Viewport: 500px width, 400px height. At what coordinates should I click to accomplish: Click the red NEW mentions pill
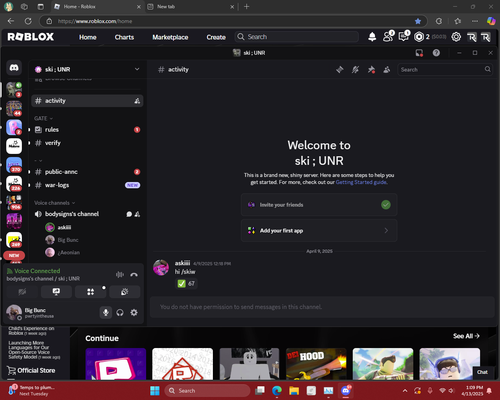click(14, 256)
